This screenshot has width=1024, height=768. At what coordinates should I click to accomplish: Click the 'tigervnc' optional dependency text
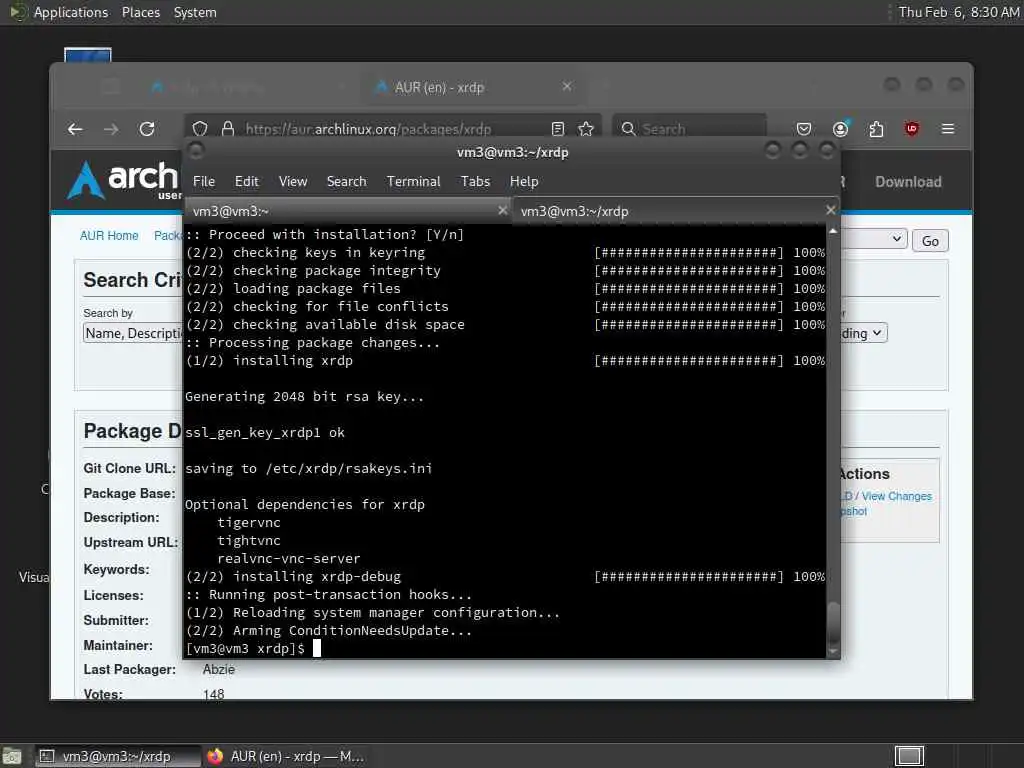tap(249, 522)
